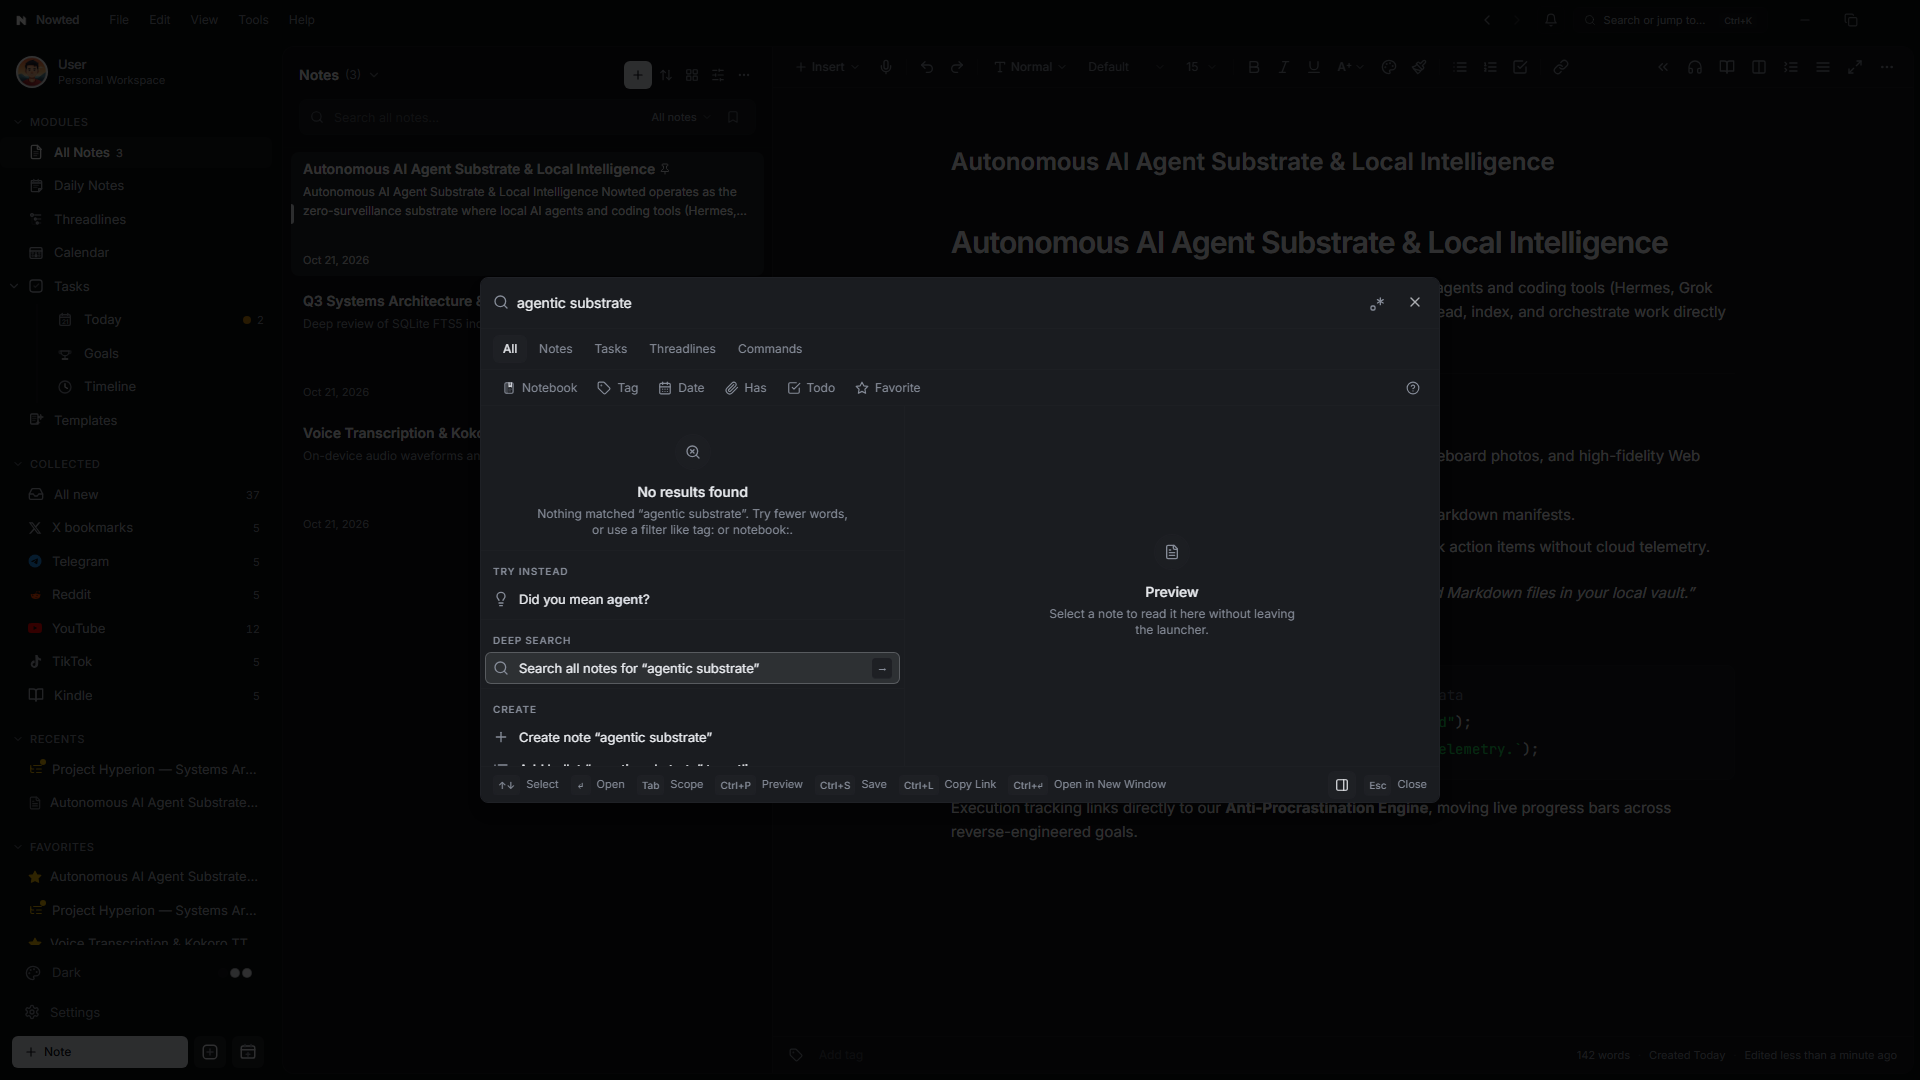Insert a checklist from editor toolbar
1920x1080 pixels.
[1520, 67]
